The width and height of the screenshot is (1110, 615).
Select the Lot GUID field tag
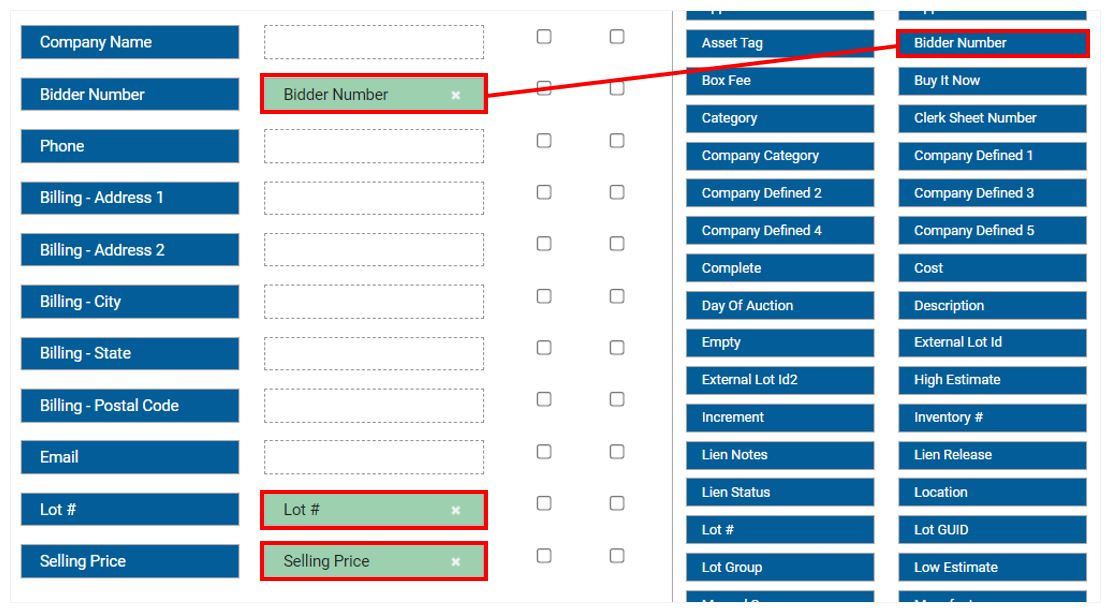(x=992, y=530)
